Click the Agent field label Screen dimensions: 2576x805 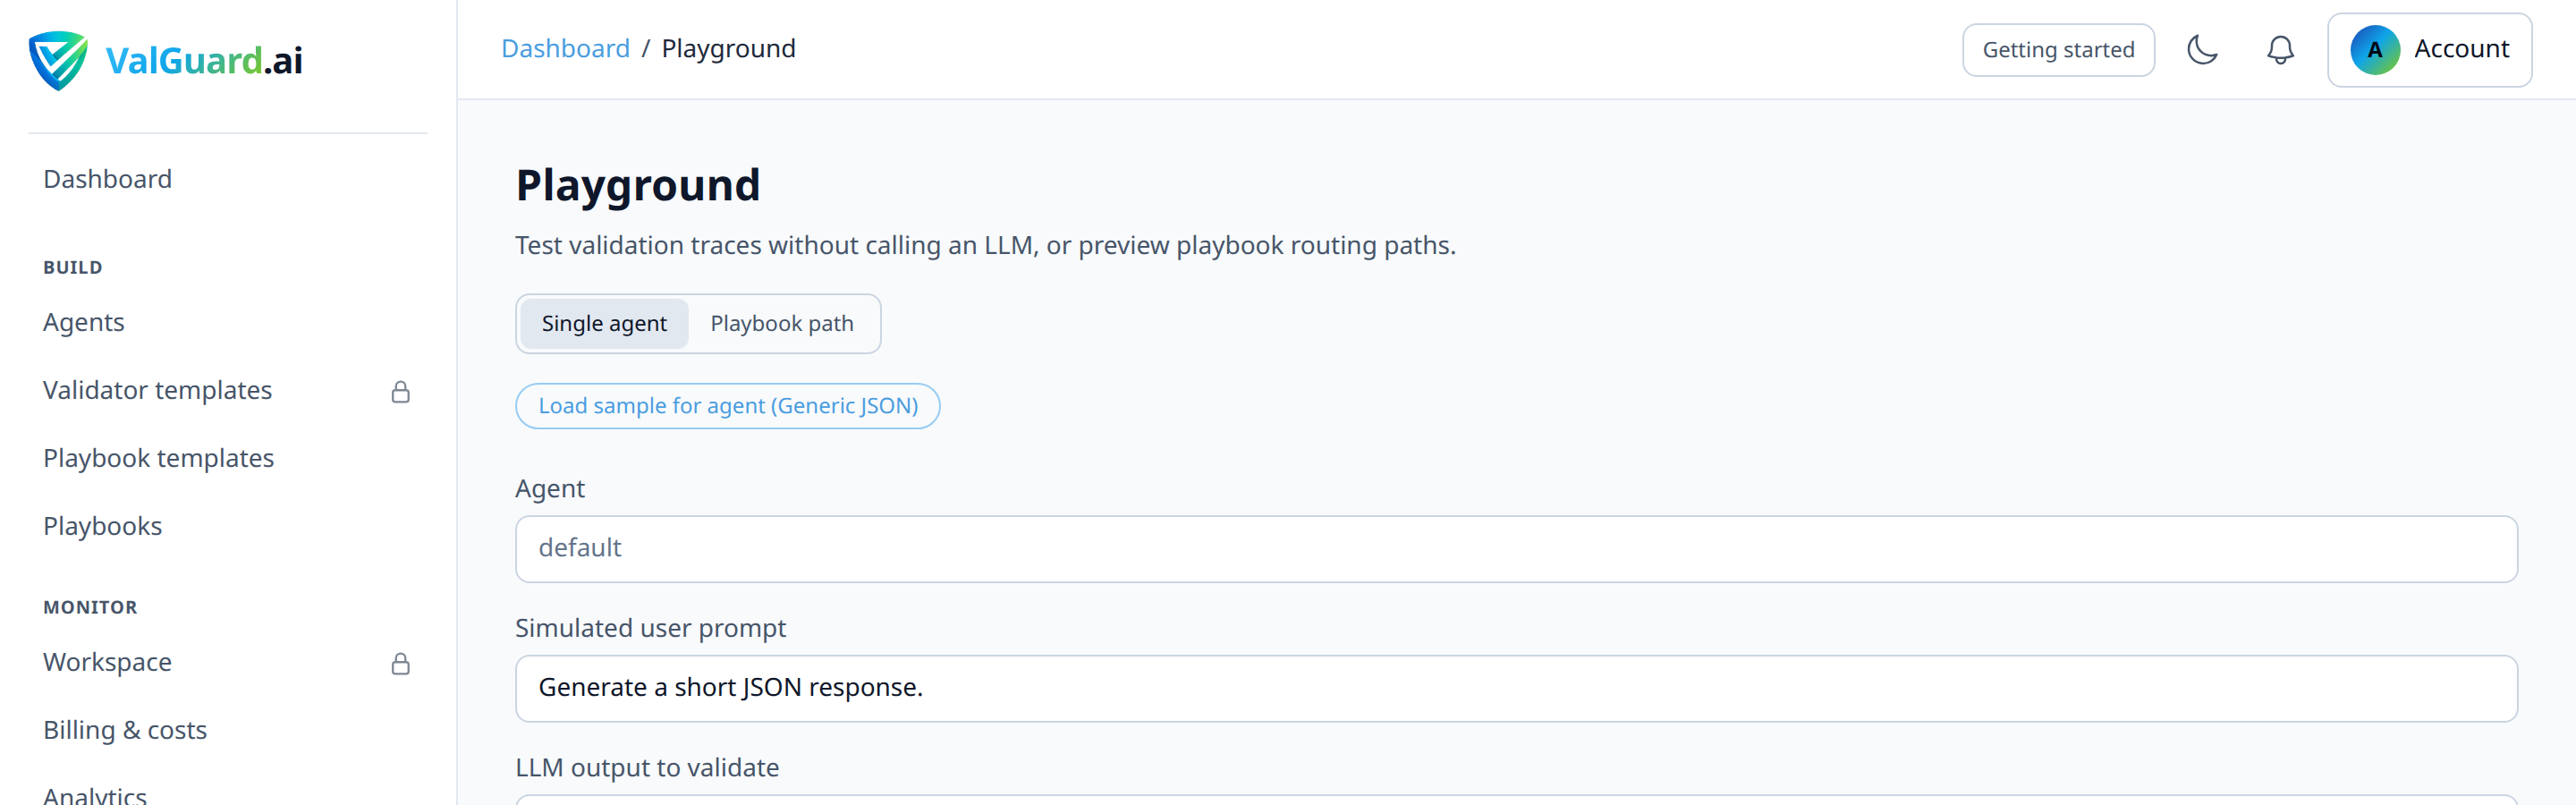click(x=550, y=488)
